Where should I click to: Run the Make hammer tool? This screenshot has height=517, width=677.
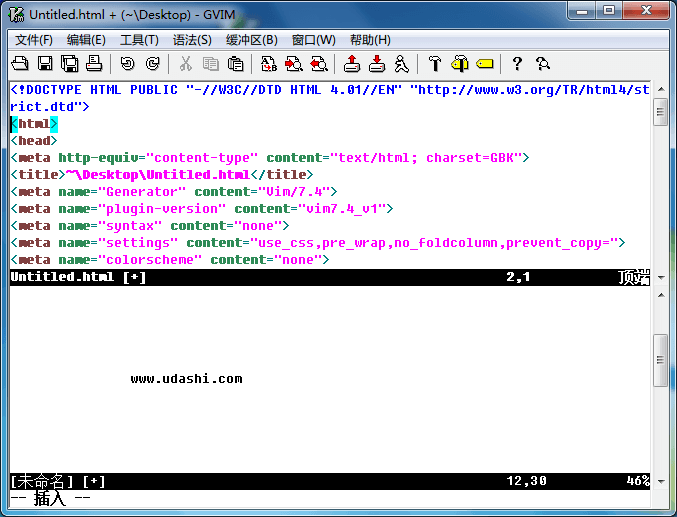pyautogui.click(x=434, y=64)
